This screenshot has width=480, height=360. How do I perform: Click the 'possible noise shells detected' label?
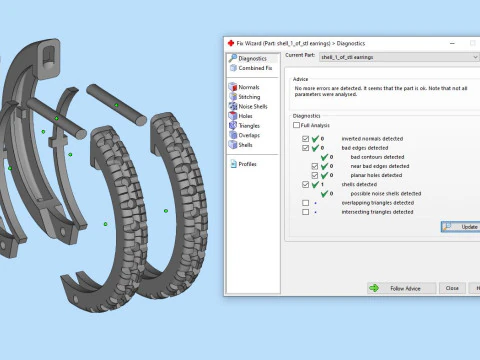coord(386,194)
